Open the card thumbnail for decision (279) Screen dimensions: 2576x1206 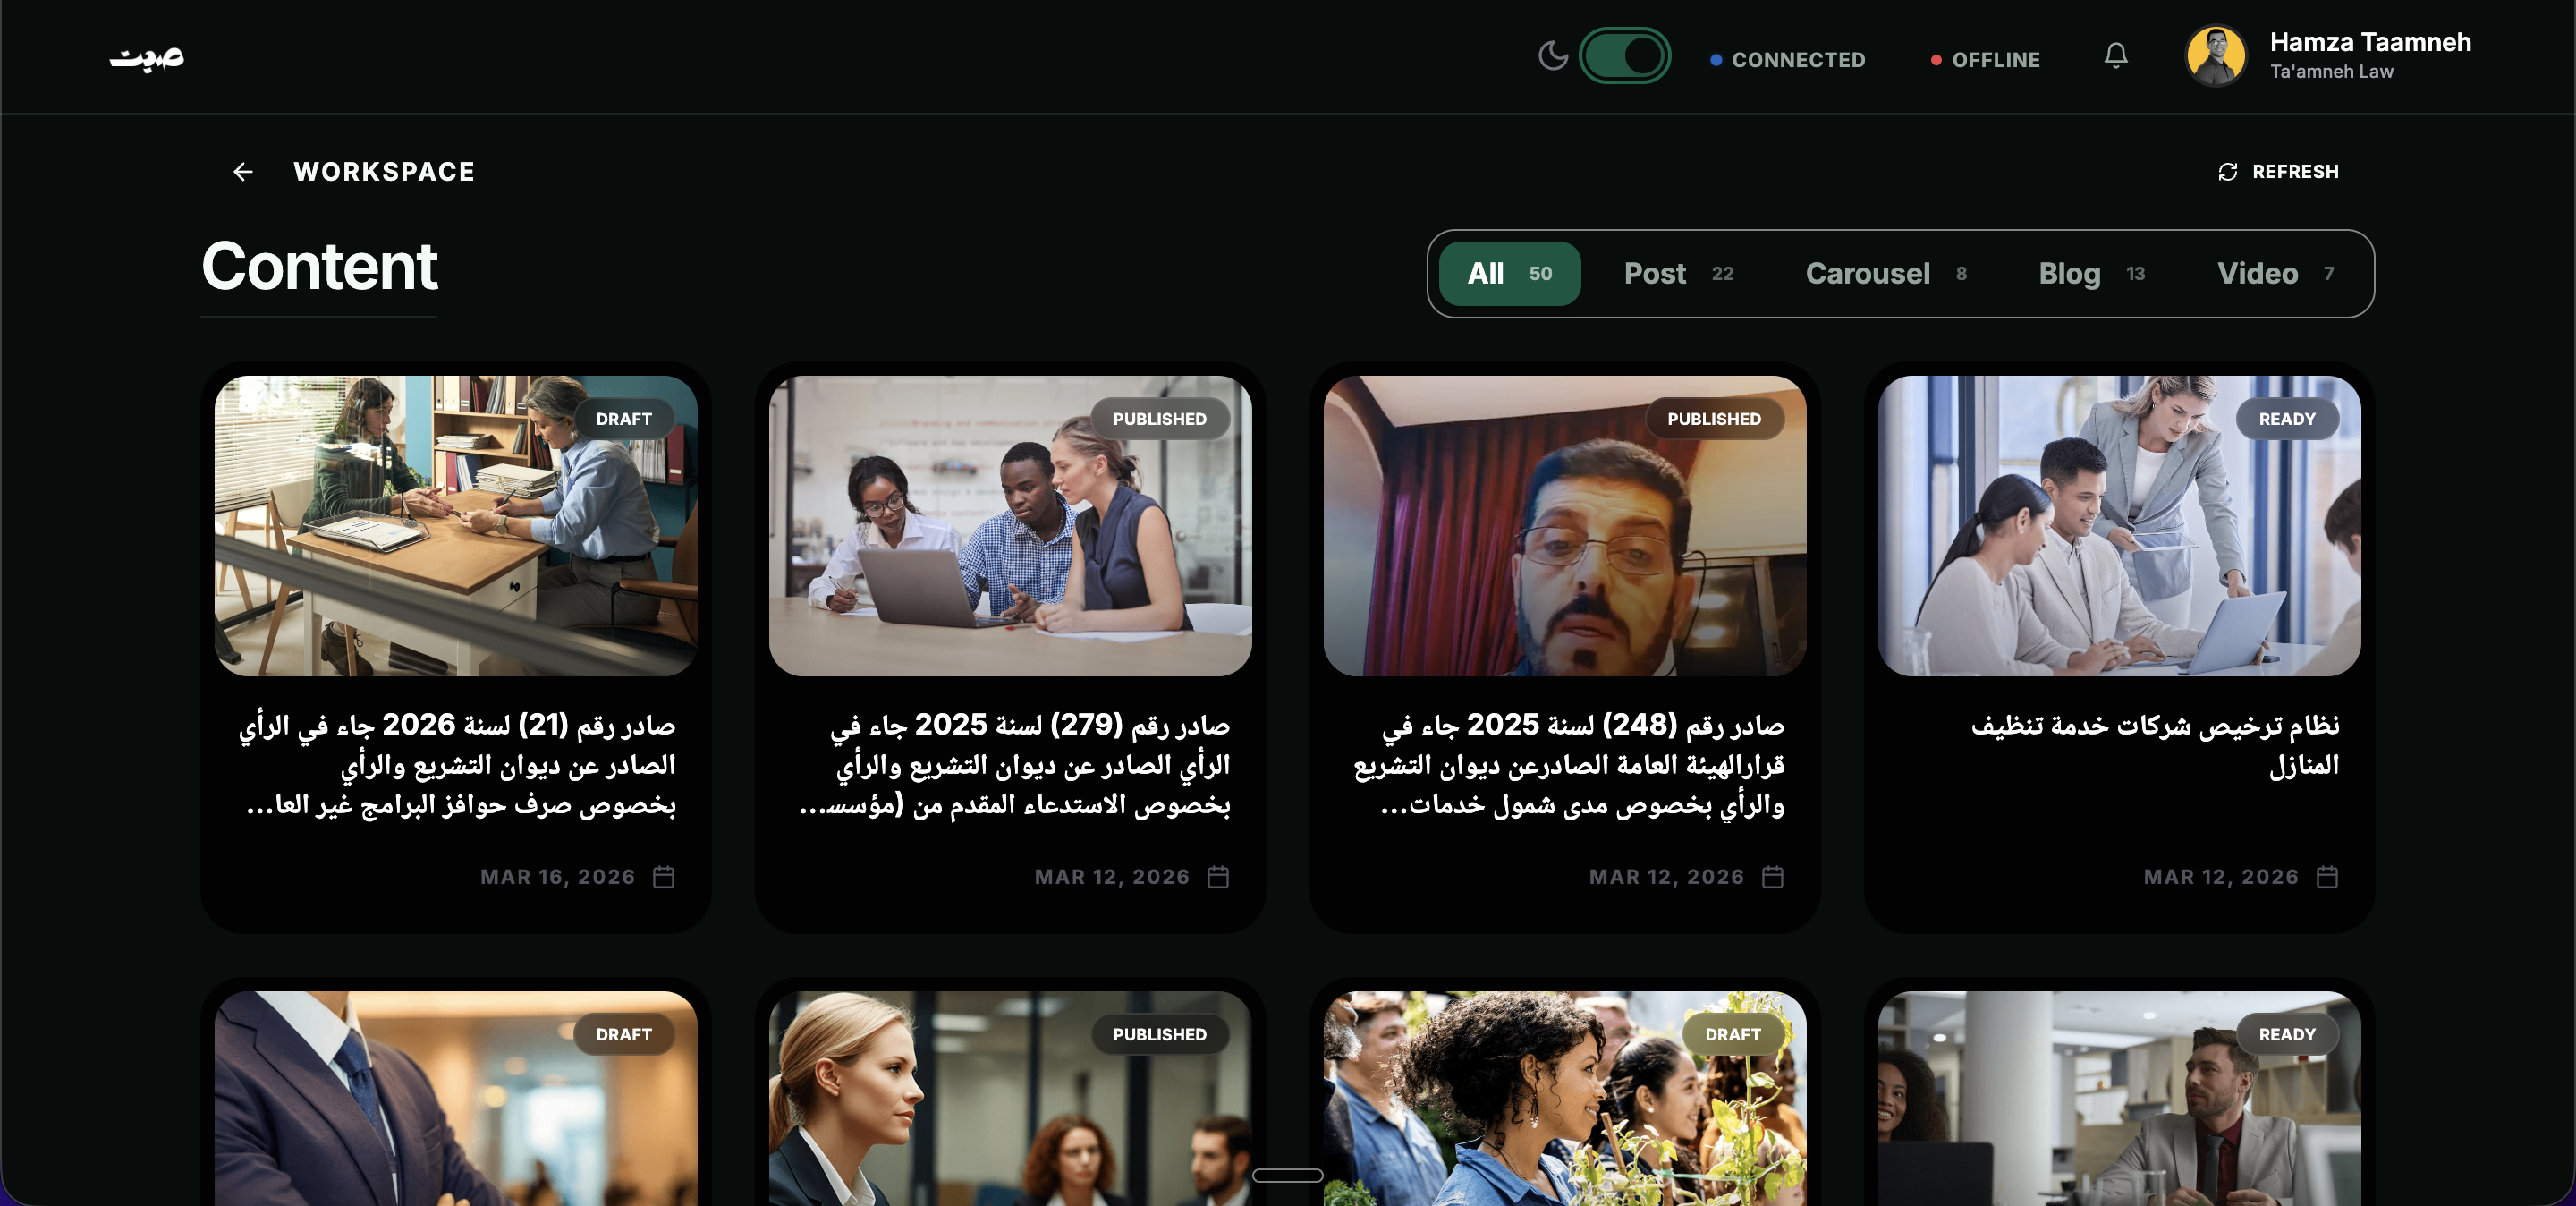pos(1010,526)
